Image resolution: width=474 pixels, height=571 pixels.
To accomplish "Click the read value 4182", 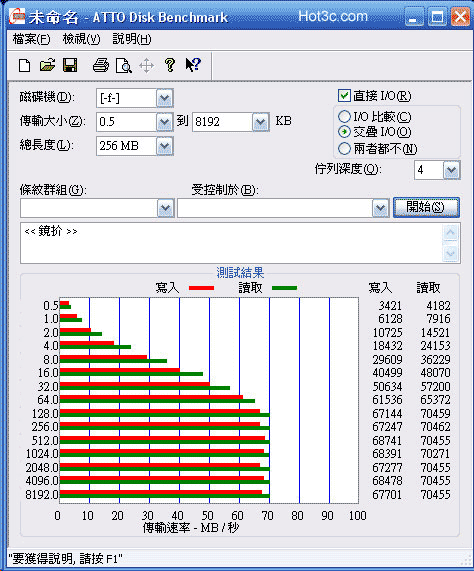I will coord(438,306).
